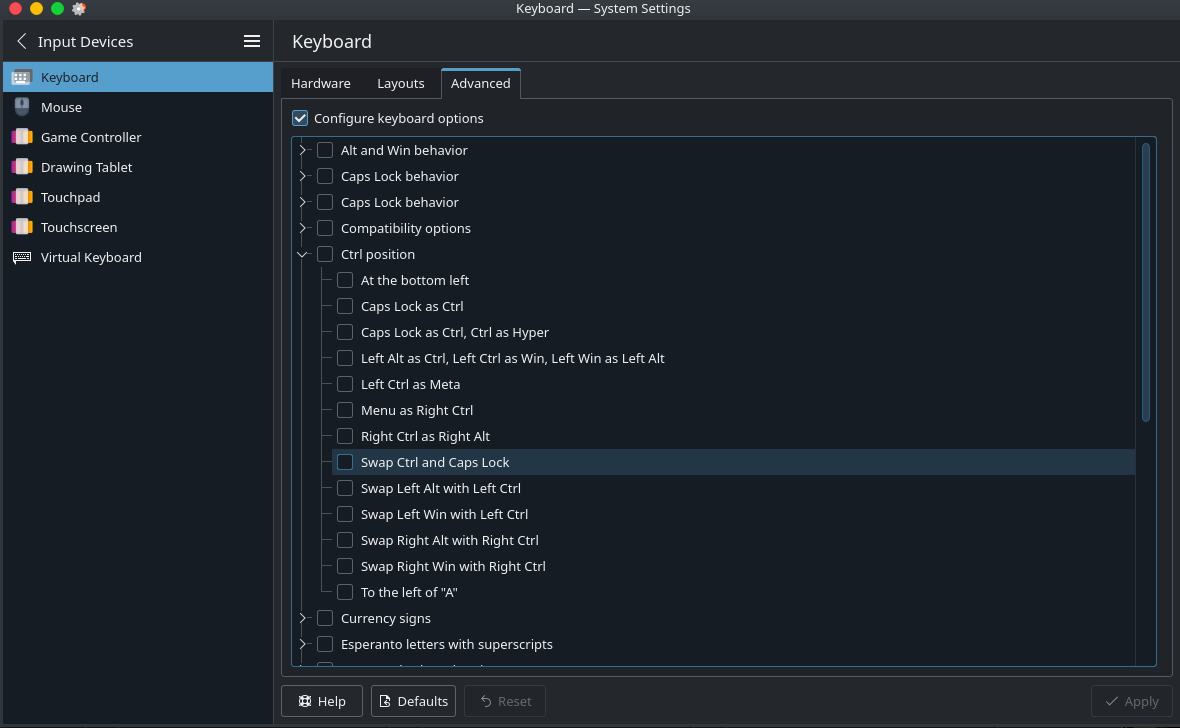Expand Esperanto letters with superscripts group
This screenshot has width=1180, height=728.
click(303, 644)
